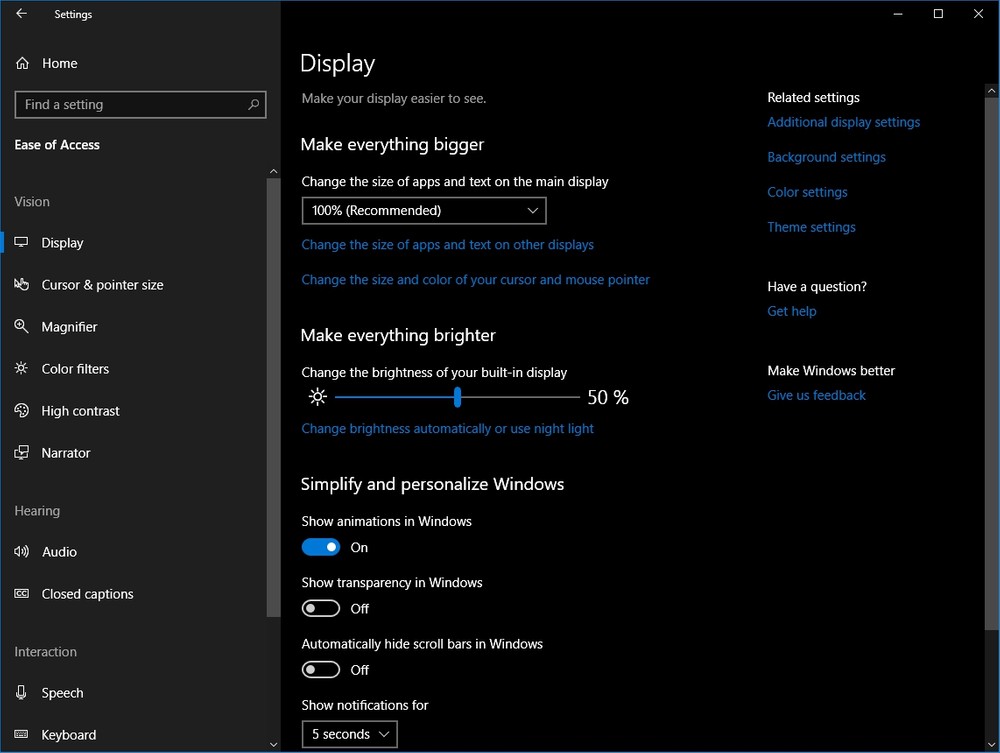The width and height of the screenshot is (1000, 753).
Task: Click the sidebar scroll up arrow
Action: coord(274,171)
